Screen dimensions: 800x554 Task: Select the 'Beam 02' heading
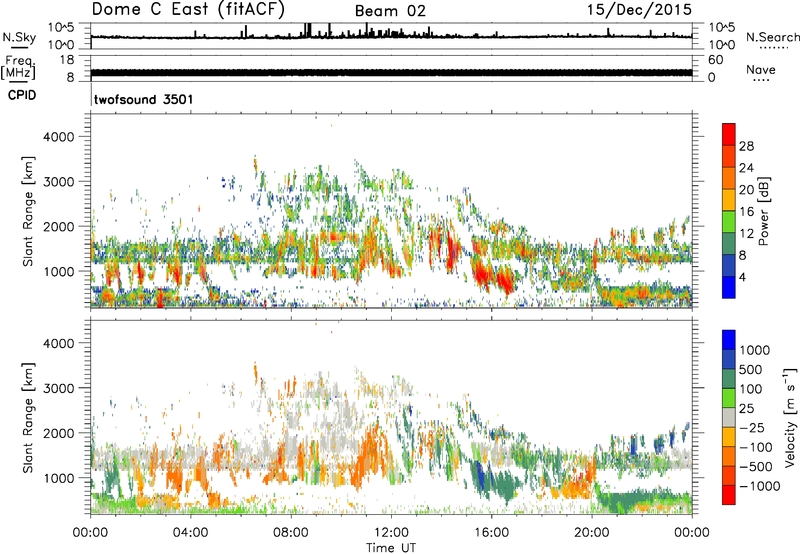[x=390, y=11]
